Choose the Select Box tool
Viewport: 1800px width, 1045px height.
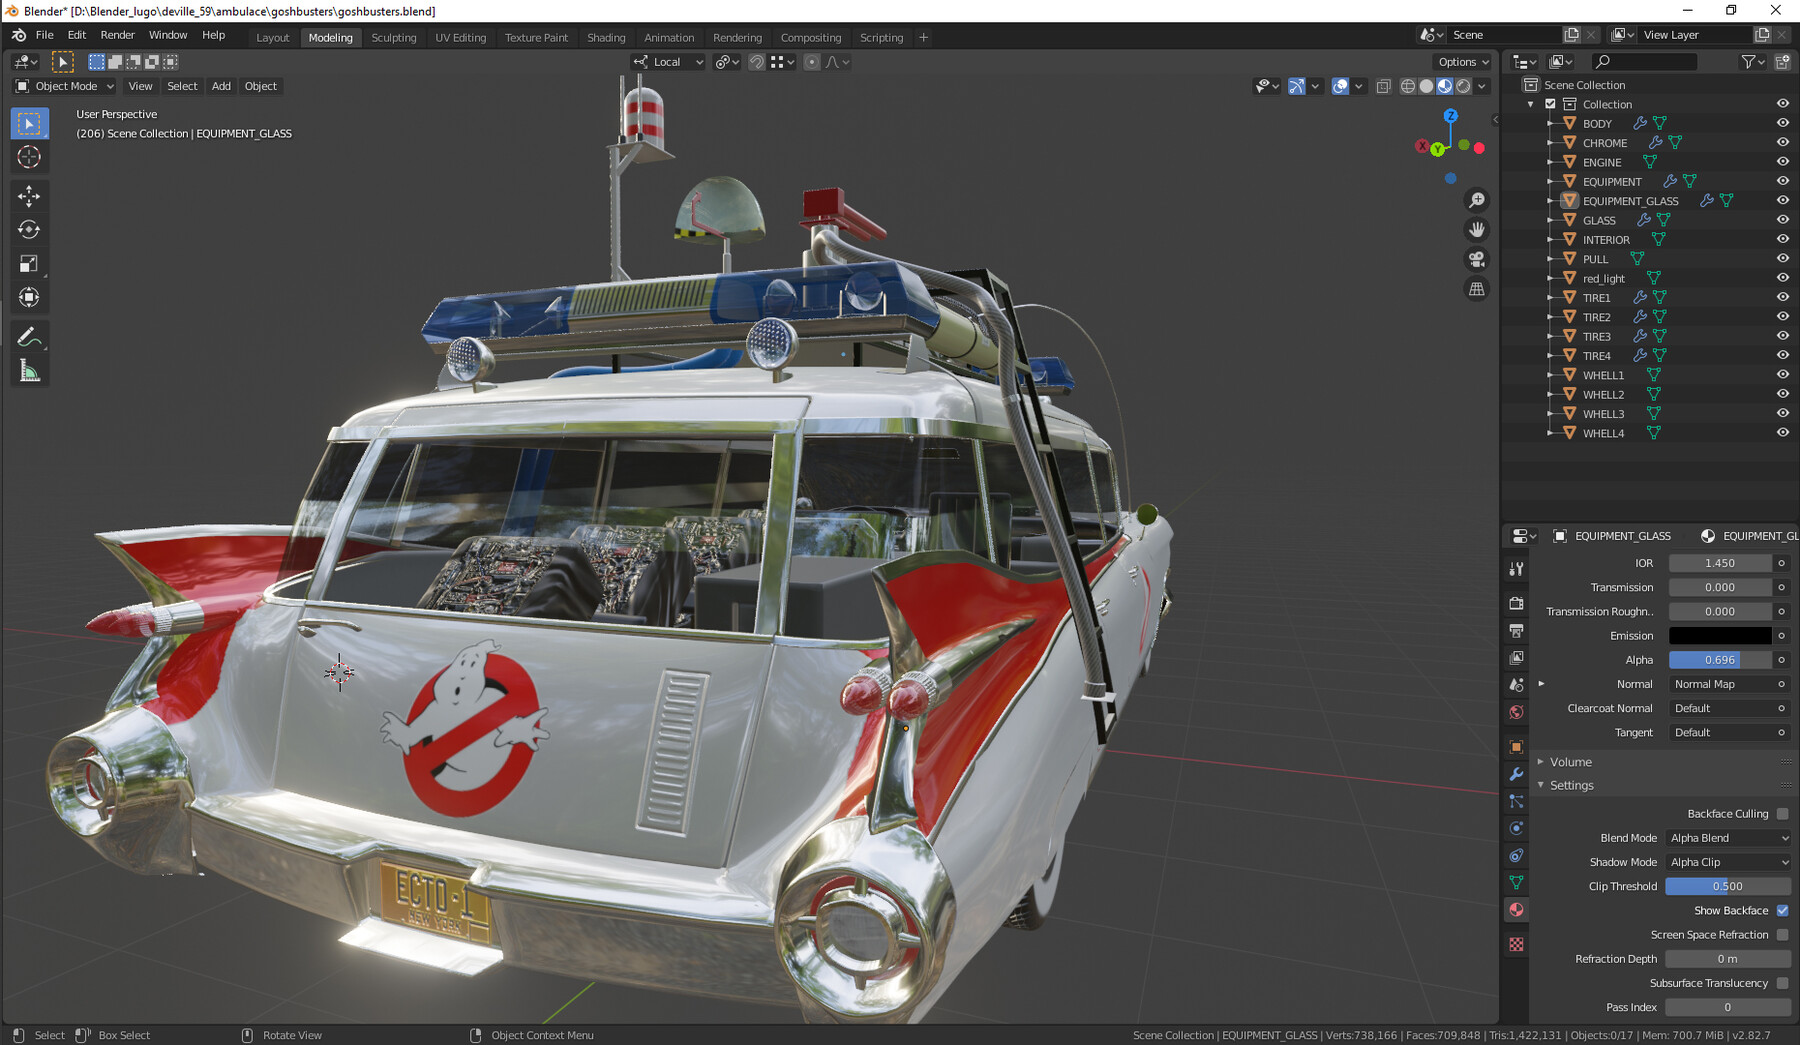[29, 123]
